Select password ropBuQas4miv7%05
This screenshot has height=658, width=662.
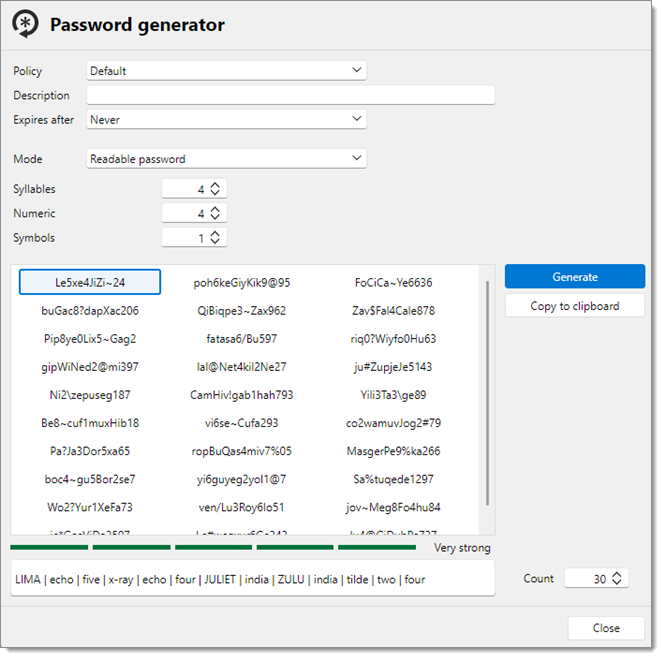(241, 451)
